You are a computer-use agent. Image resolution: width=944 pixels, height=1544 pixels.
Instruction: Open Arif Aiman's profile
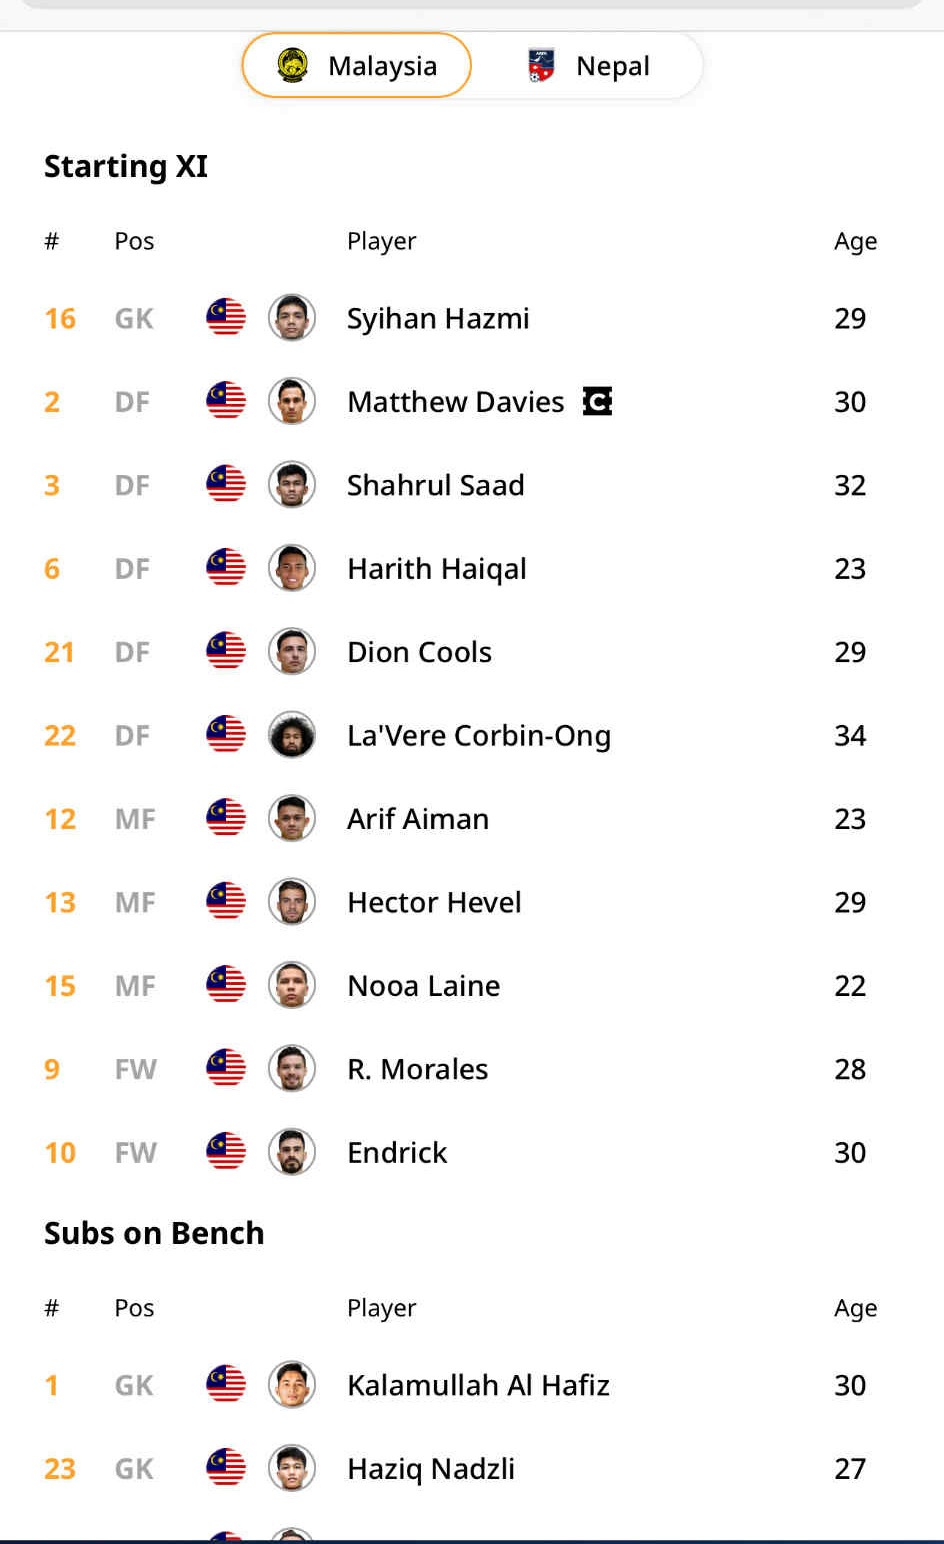[417, 819]
